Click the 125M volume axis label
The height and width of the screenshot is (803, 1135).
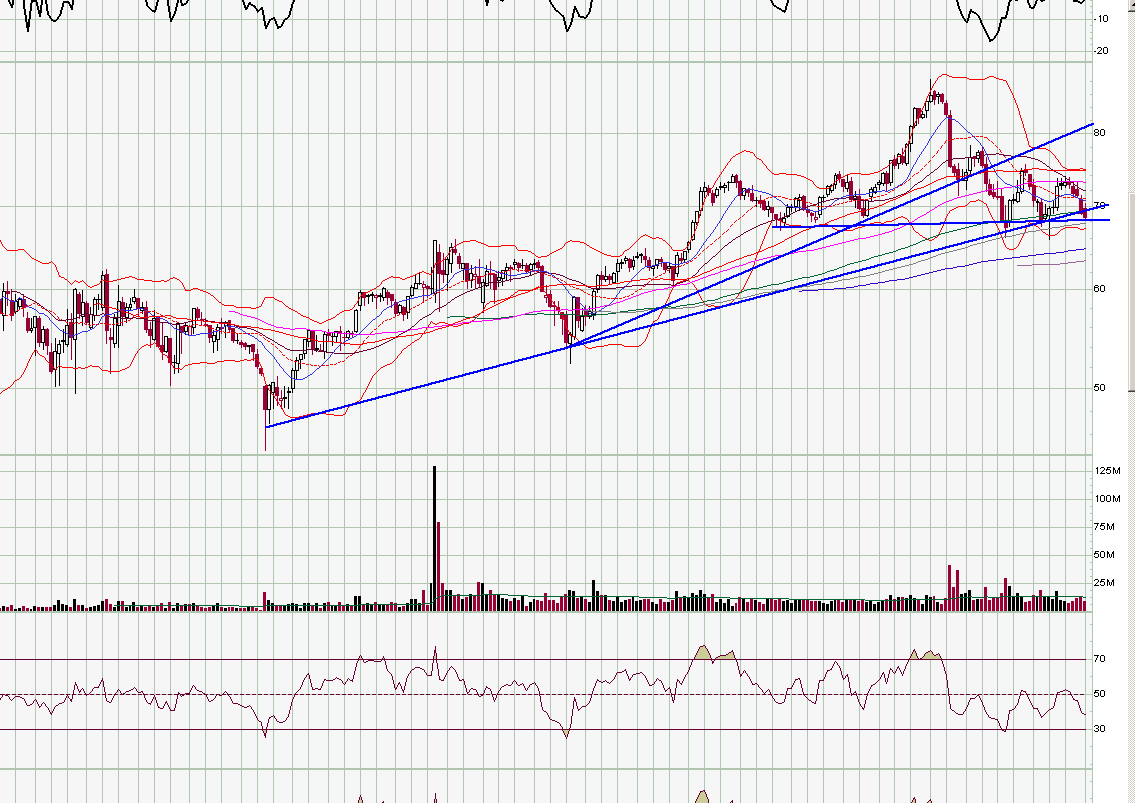click(1107, 471)
